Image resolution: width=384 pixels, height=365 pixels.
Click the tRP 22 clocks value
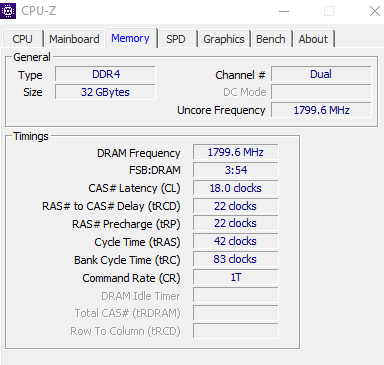pos(235,223)
